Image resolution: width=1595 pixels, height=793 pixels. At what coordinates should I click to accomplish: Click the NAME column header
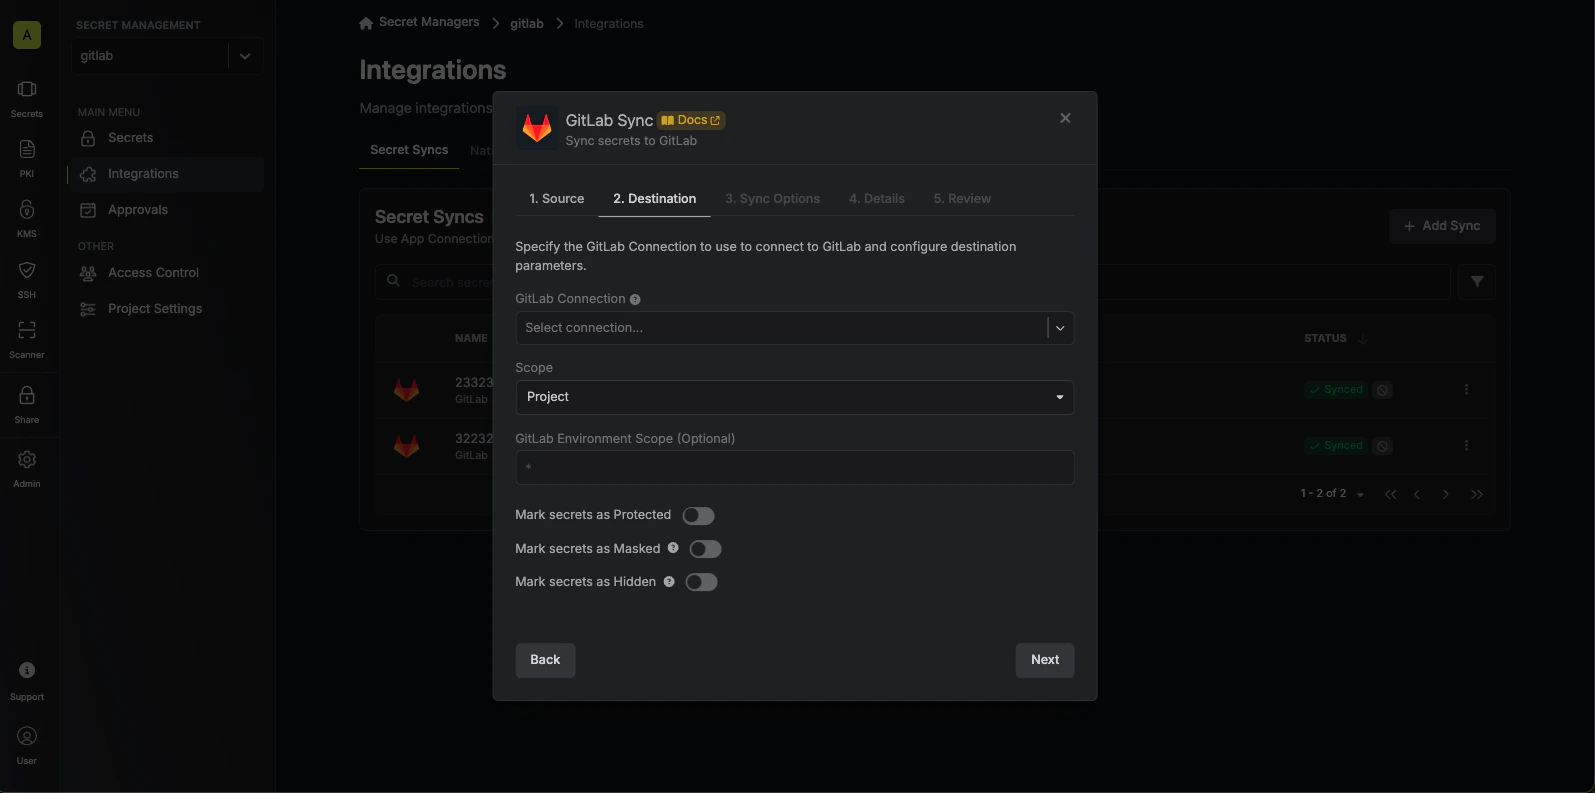coord(471,338)
